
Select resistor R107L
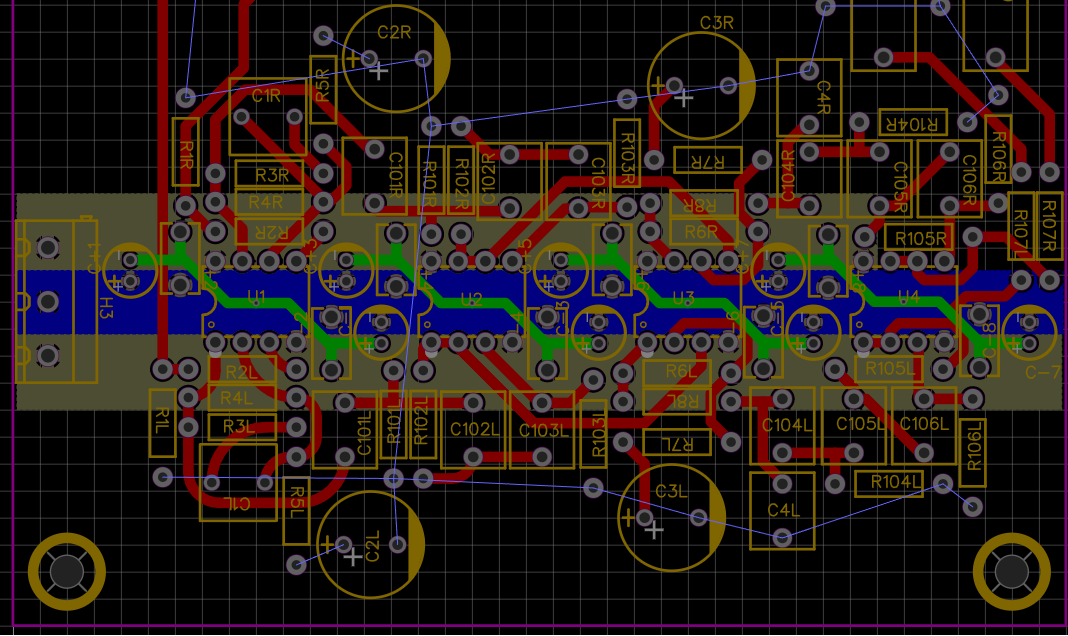pos(1021,226)
